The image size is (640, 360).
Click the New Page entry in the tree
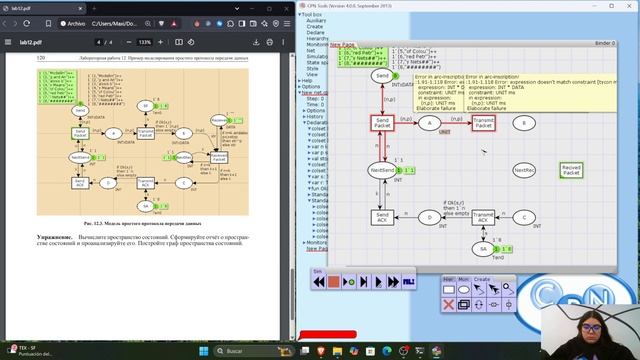[317, 249]
